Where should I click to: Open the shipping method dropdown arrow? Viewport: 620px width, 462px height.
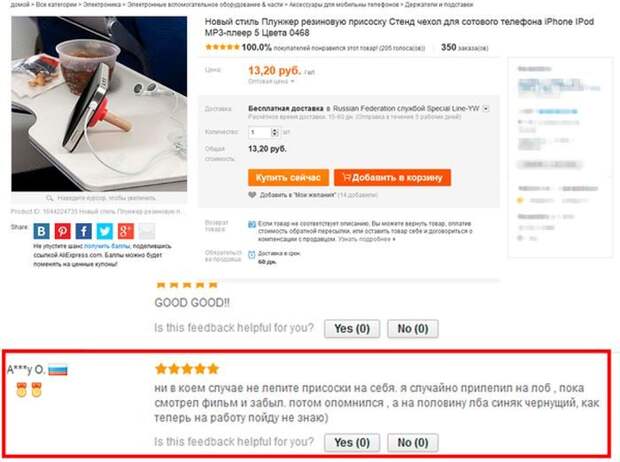click(x=486, y=108)
